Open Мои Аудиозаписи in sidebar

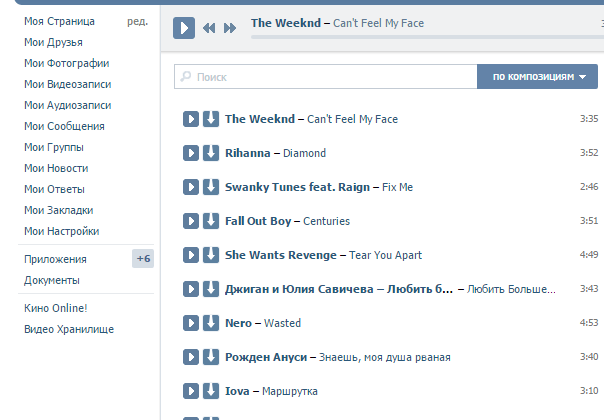(x=67, y=105)
